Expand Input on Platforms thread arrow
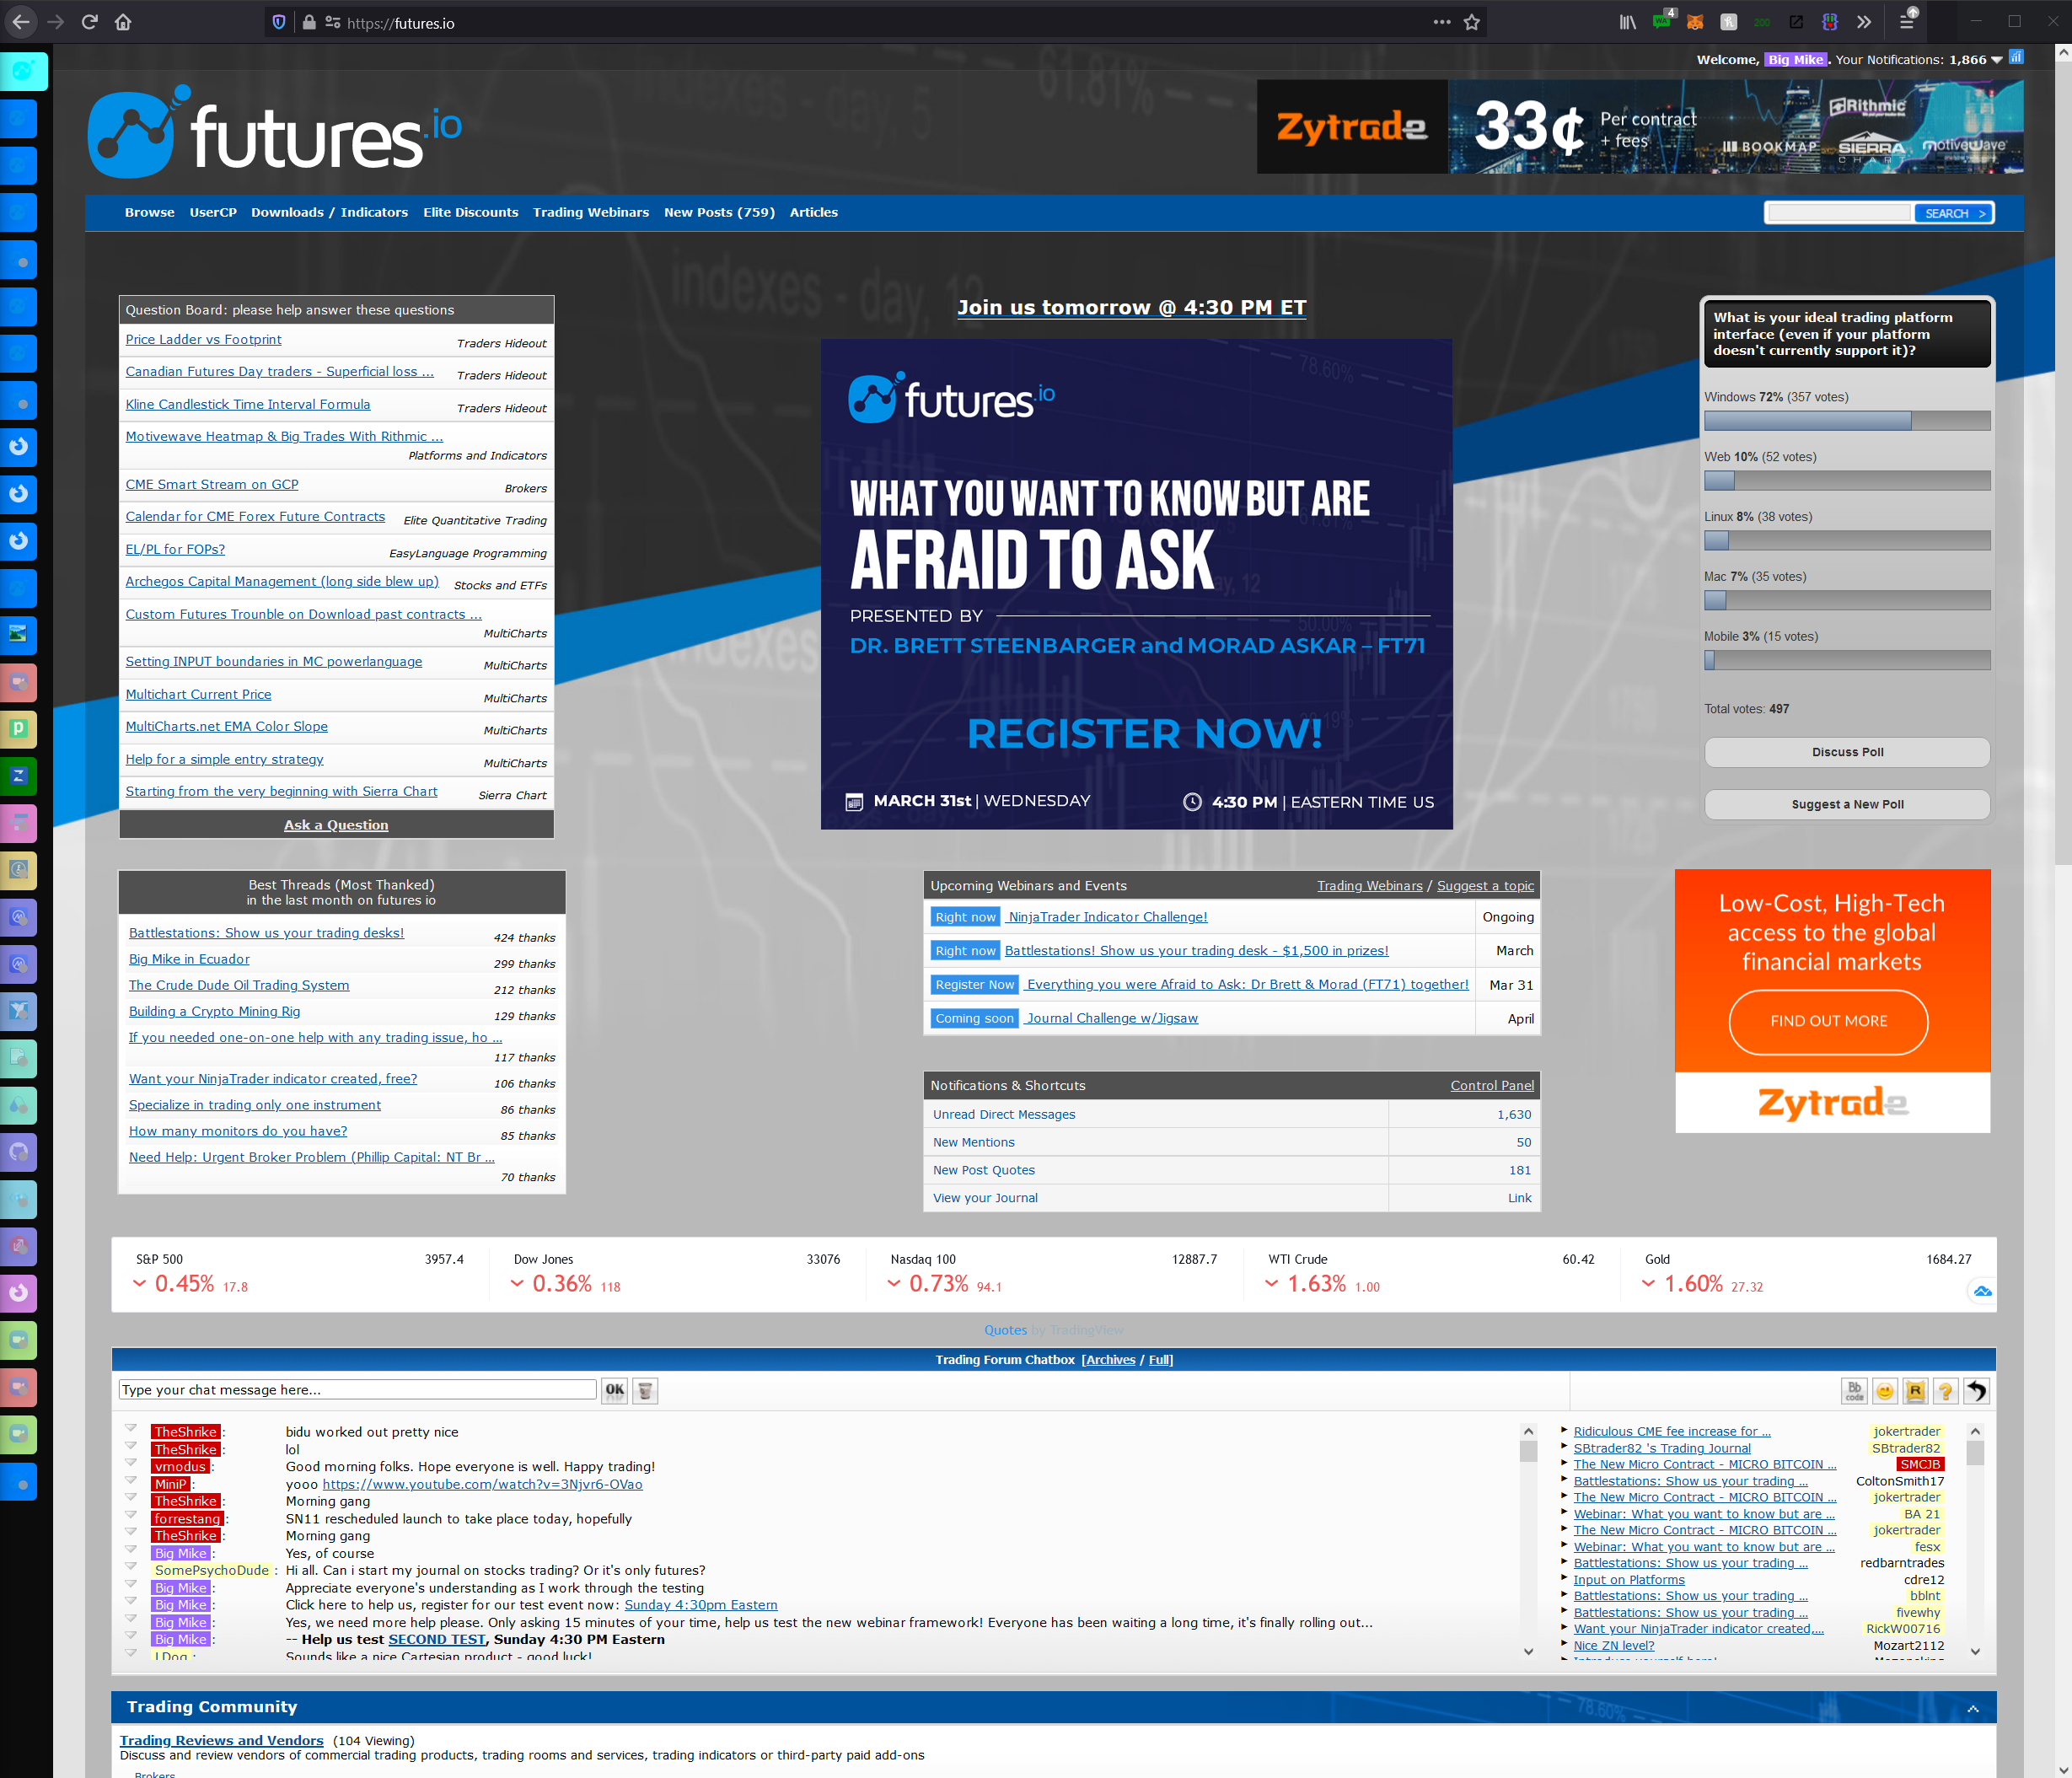 (x=1565, y=1578)
